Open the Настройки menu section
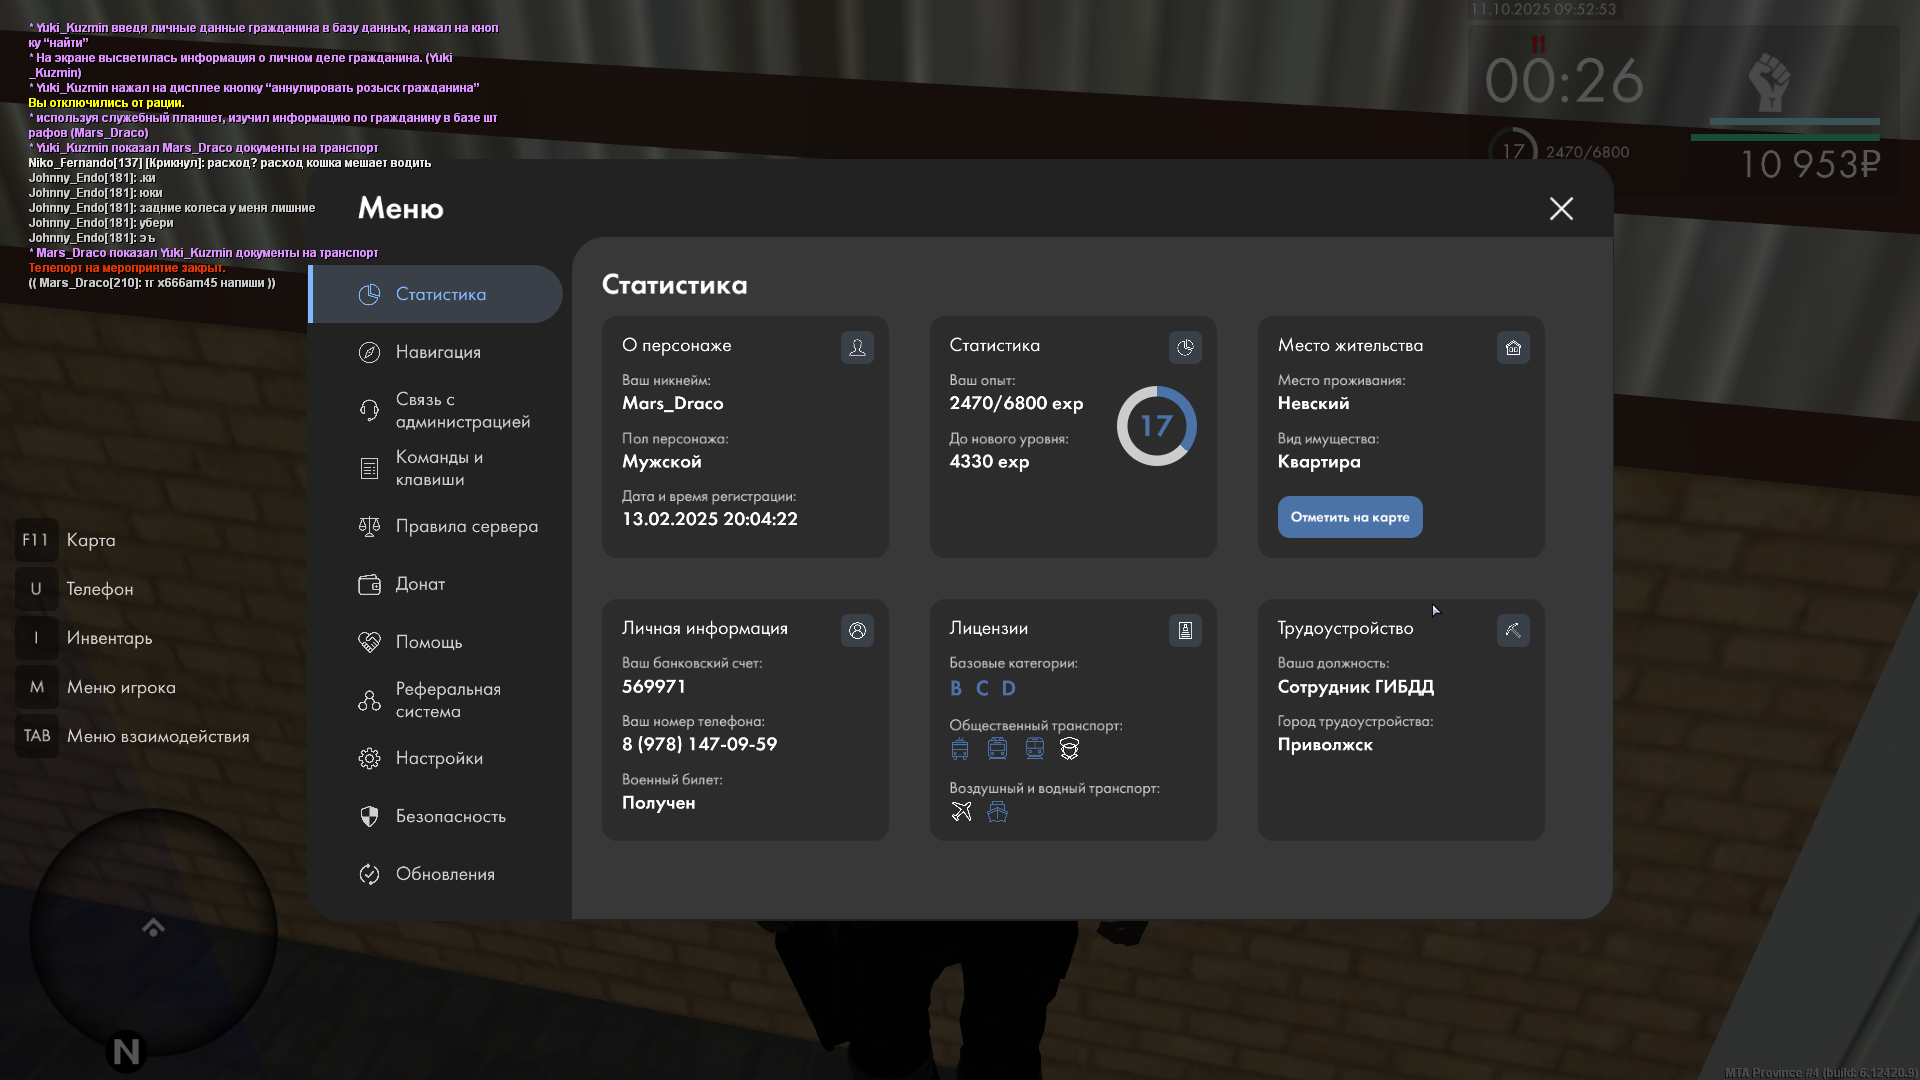 [439, 758]
